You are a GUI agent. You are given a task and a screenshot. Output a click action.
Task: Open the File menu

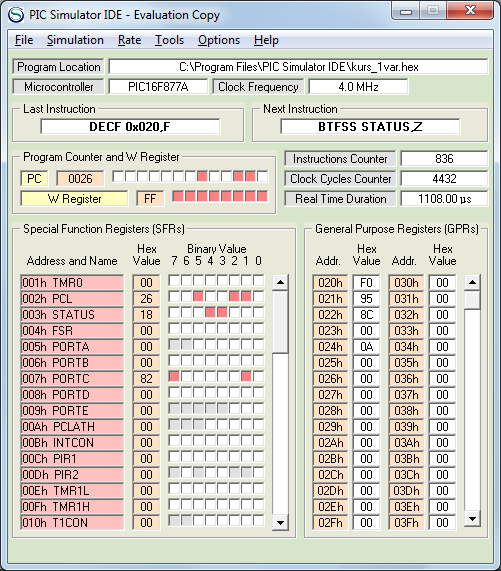tap(24, 40)
